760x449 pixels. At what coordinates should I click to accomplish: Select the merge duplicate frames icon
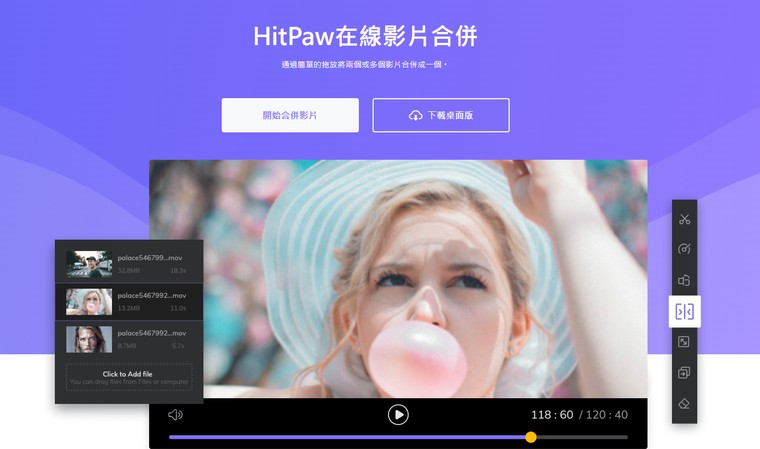point(684,372)
